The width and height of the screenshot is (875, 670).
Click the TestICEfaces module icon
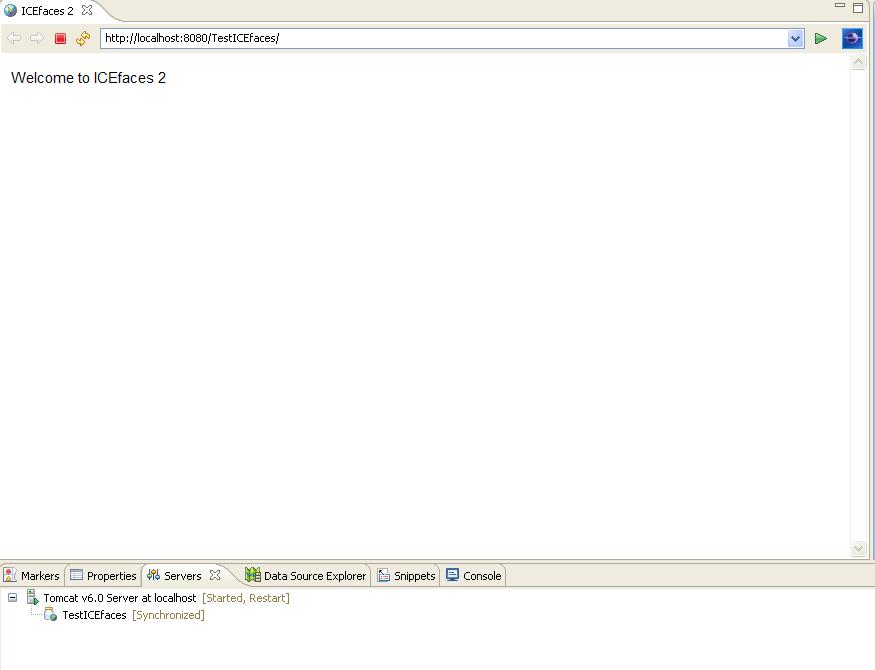(50, 615)
